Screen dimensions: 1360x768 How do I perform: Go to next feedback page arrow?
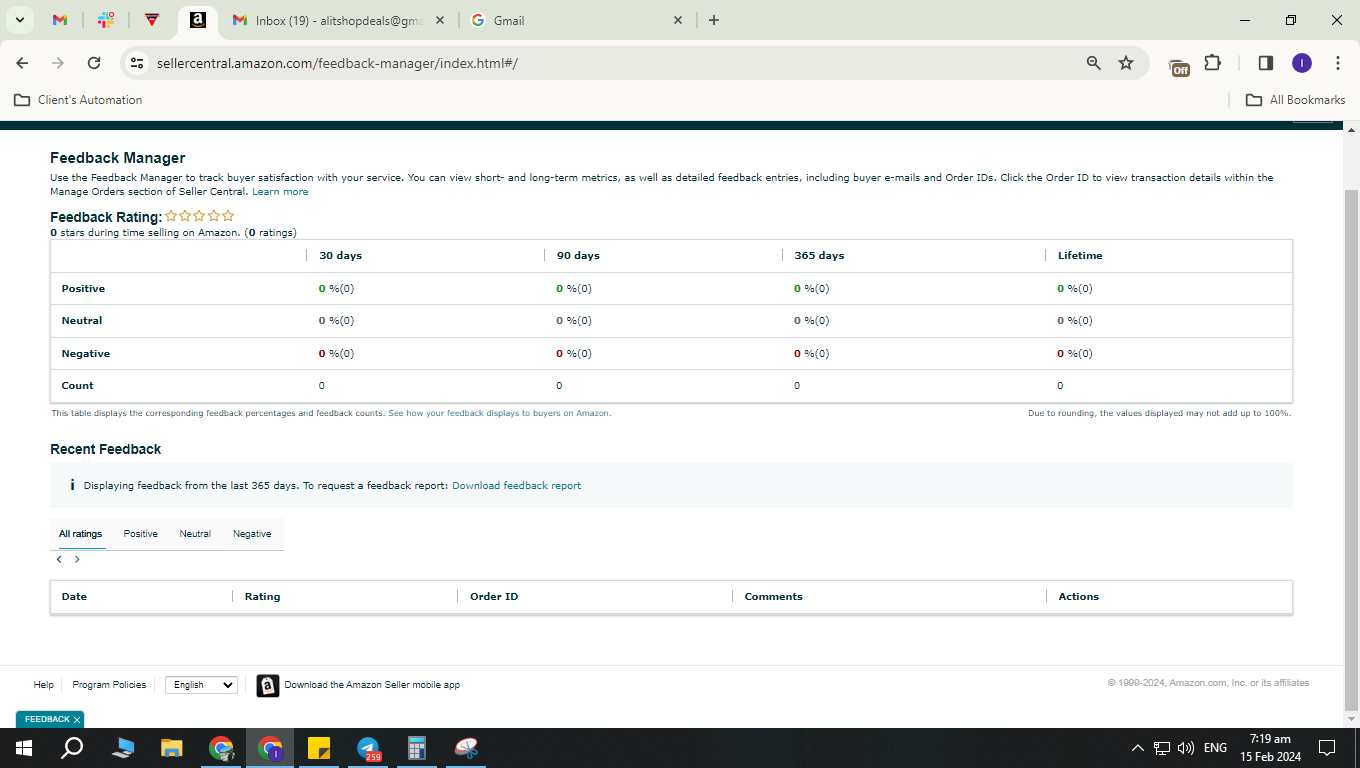tap(77, 559)
